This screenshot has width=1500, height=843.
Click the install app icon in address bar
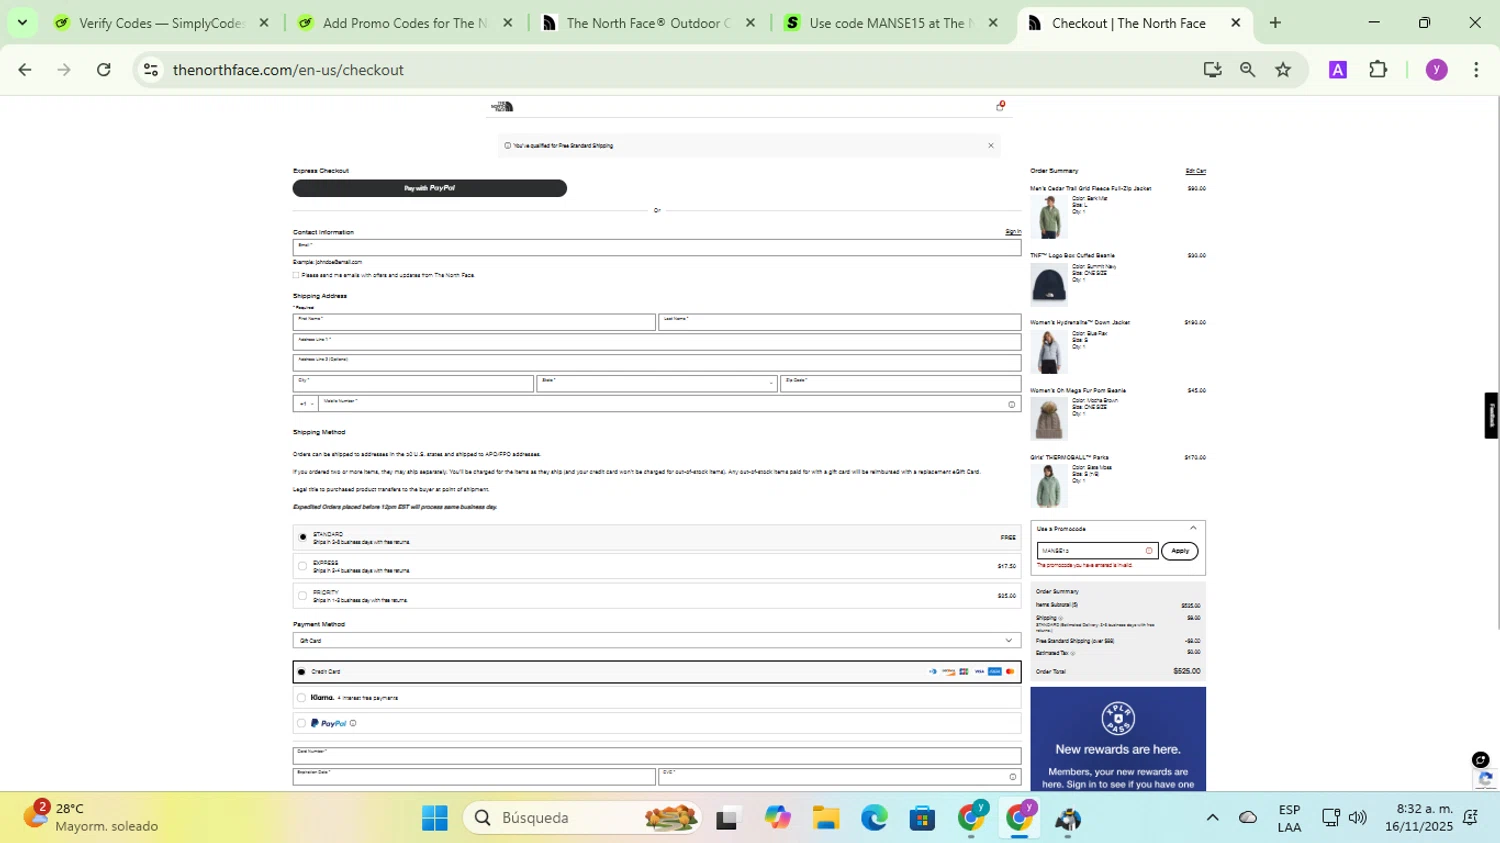coord(1212,70)
